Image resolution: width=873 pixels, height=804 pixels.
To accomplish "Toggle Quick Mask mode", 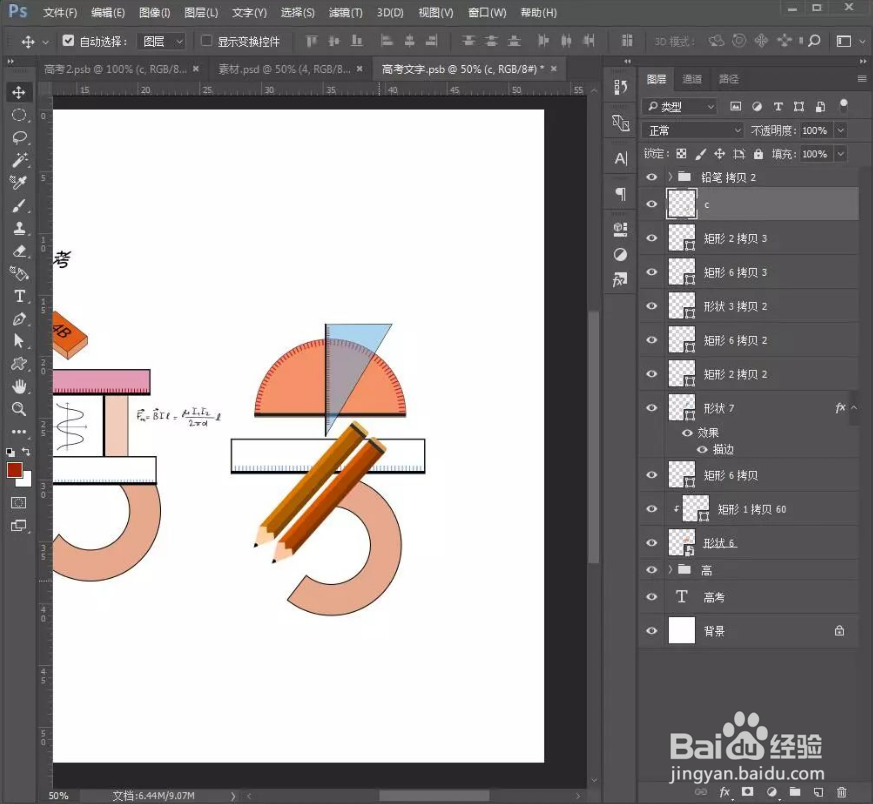I will (18, 503).
